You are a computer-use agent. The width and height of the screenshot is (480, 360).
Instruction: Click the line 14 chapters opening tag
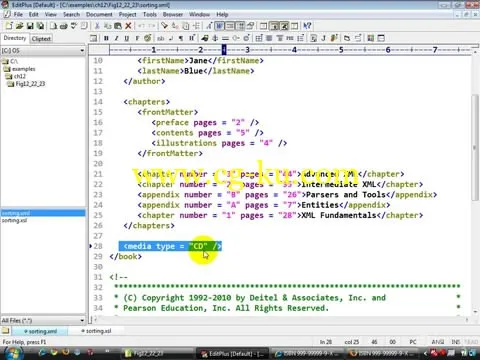(x=147, y=102)
